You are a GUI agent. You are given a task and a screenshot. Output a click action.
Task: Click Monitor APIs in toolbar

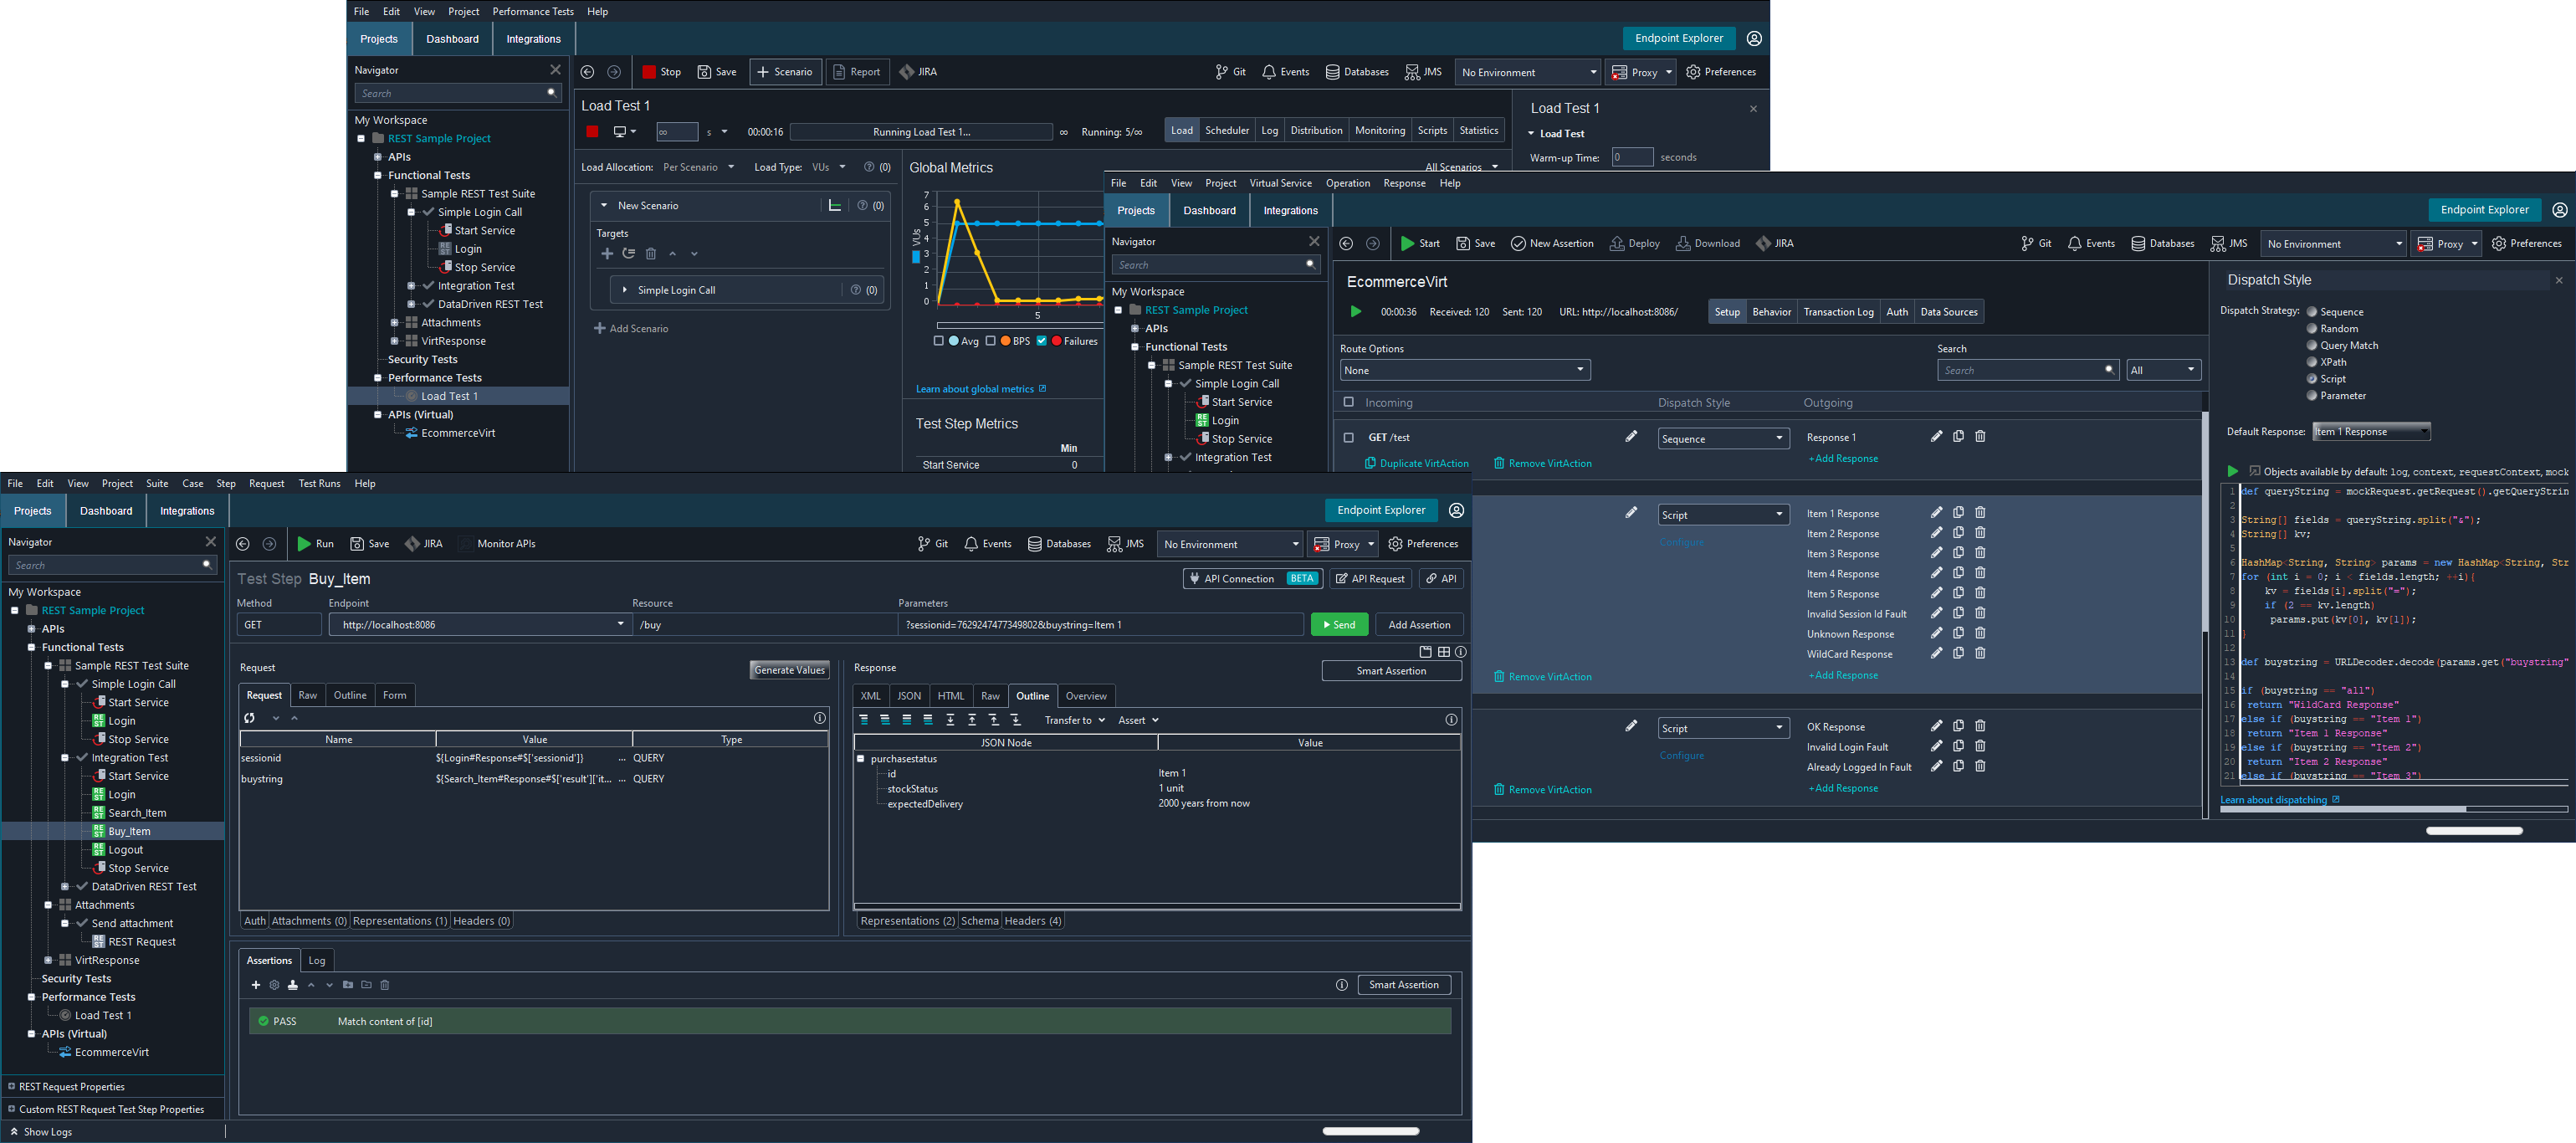click(497, 544)
